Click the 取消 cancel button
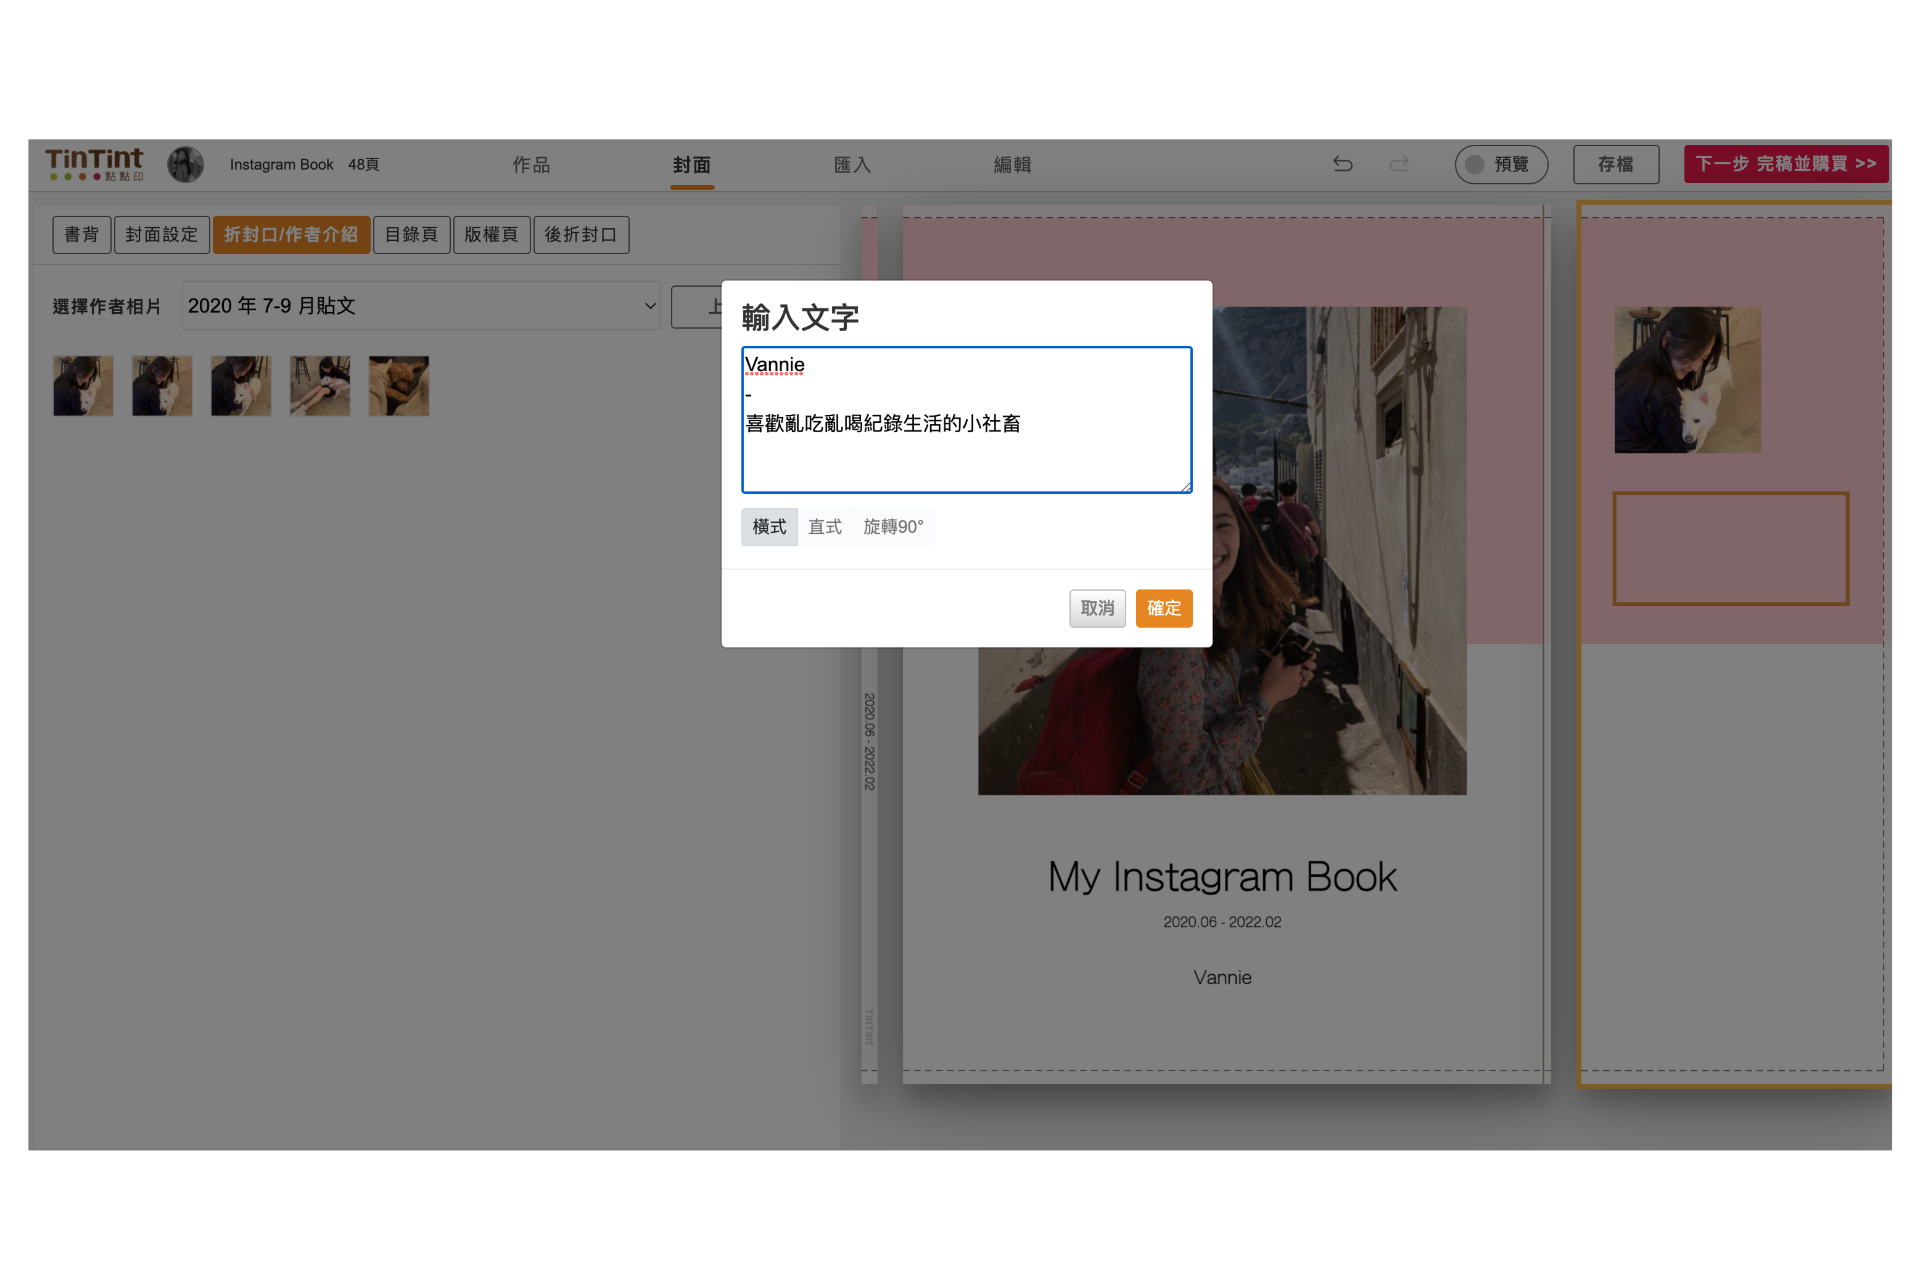 [1097, 608]
